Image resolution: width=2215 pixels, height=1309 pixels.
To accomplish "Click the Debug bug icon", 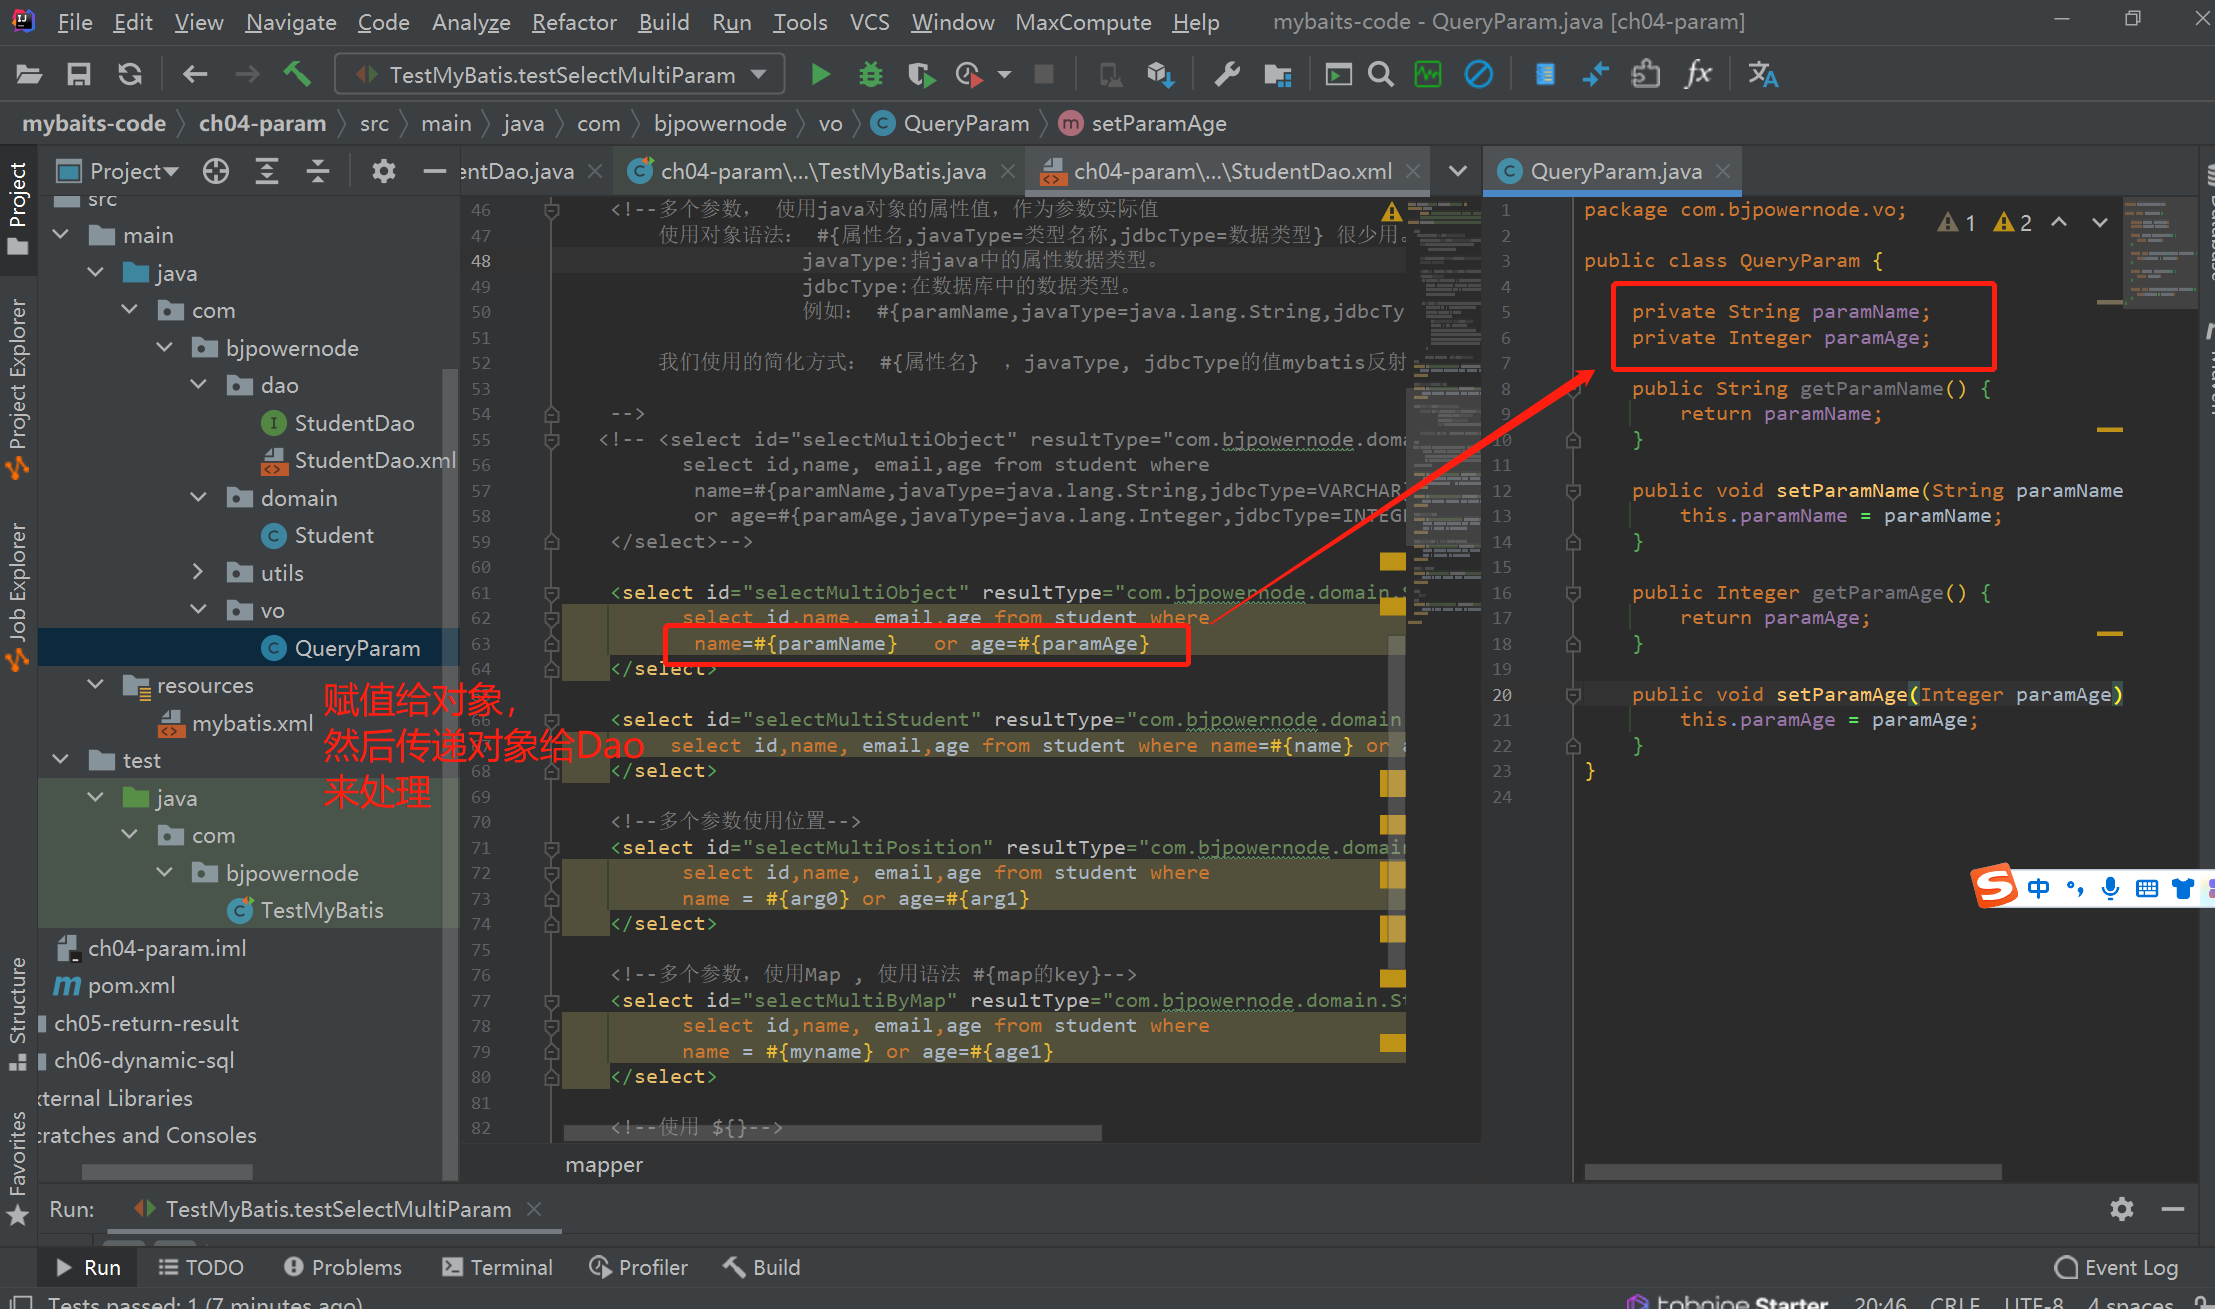I will click(x=870, y=74).
